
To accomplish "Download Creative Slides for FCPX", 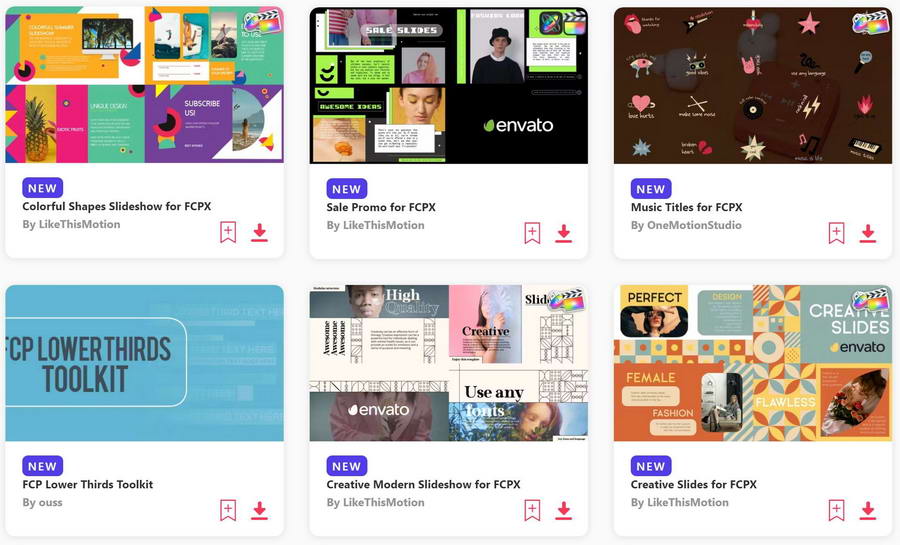I will (868, 510).
